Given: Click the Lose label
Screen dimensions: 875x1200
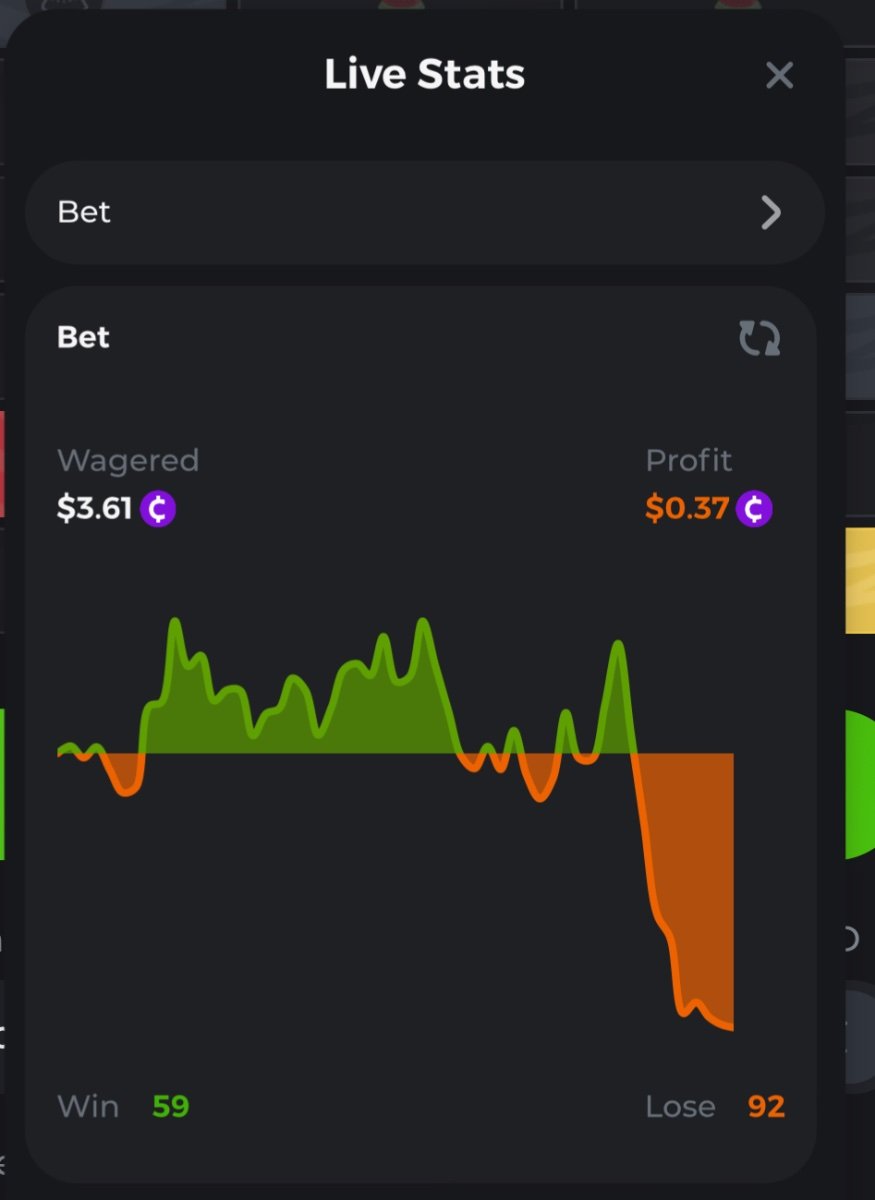Looking at the screenshot, I should 680,1107.
